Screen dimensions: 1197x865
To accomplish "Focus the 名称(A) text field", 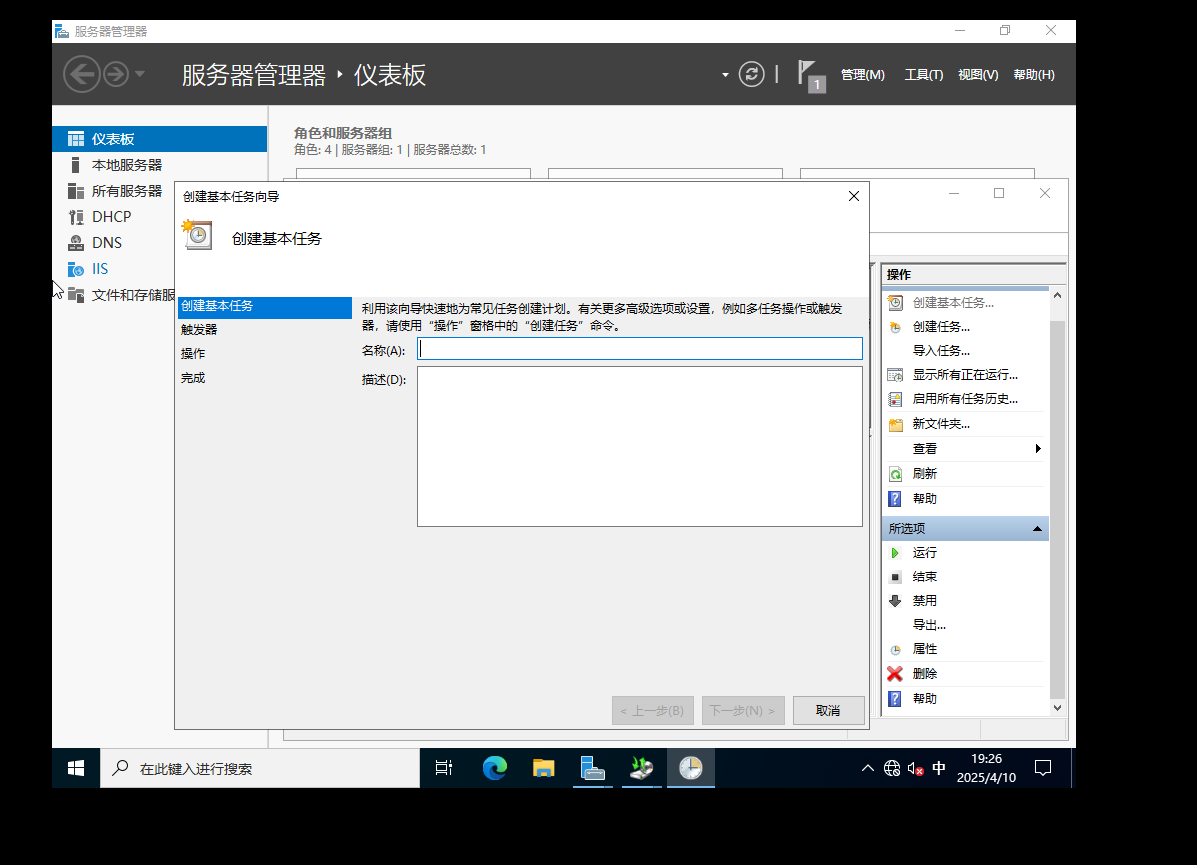I will [640, 349].
